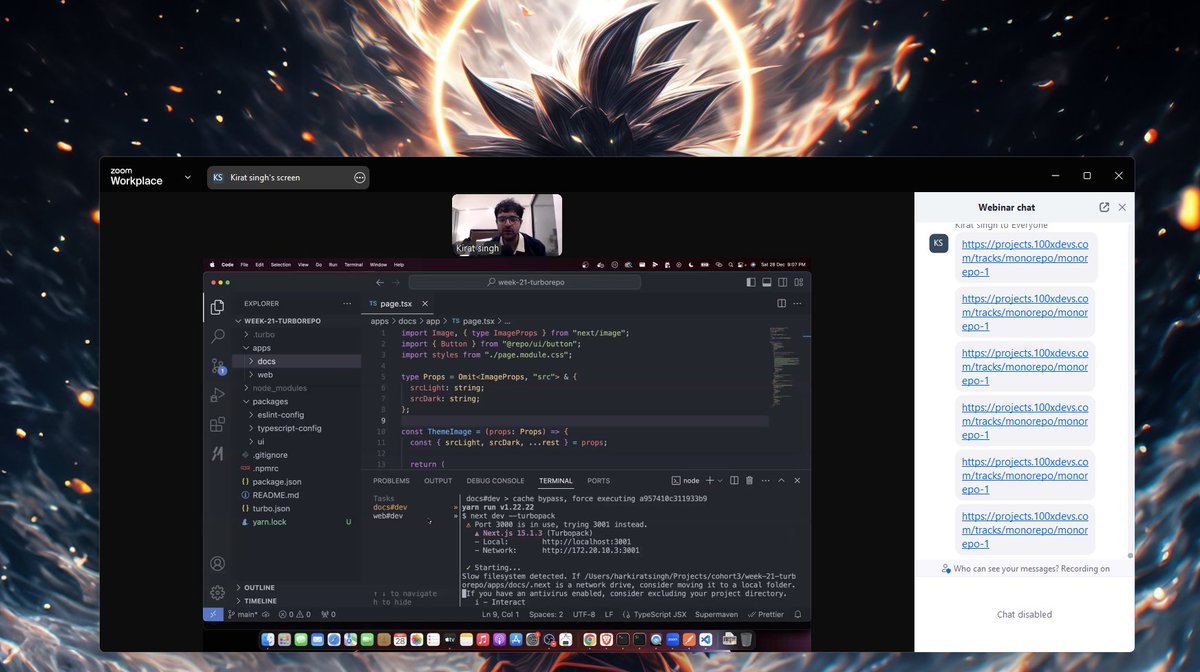Viewport: 1200px width, 672px height.
Task: Click Prettier in the status bar
Action: pos(767,614)
